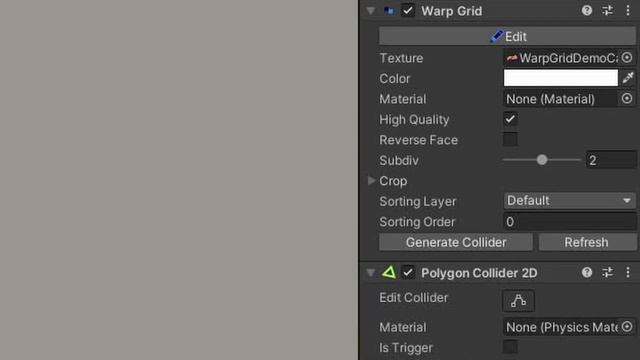Click the Refresh button
Screen dimensions: 640x360
click(x=587, y=242)
